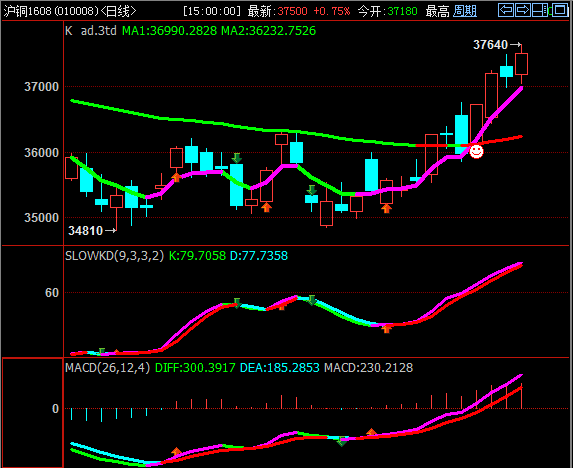Click the left arrow navigation icon

pyautogui.click(x=506, y=10)
